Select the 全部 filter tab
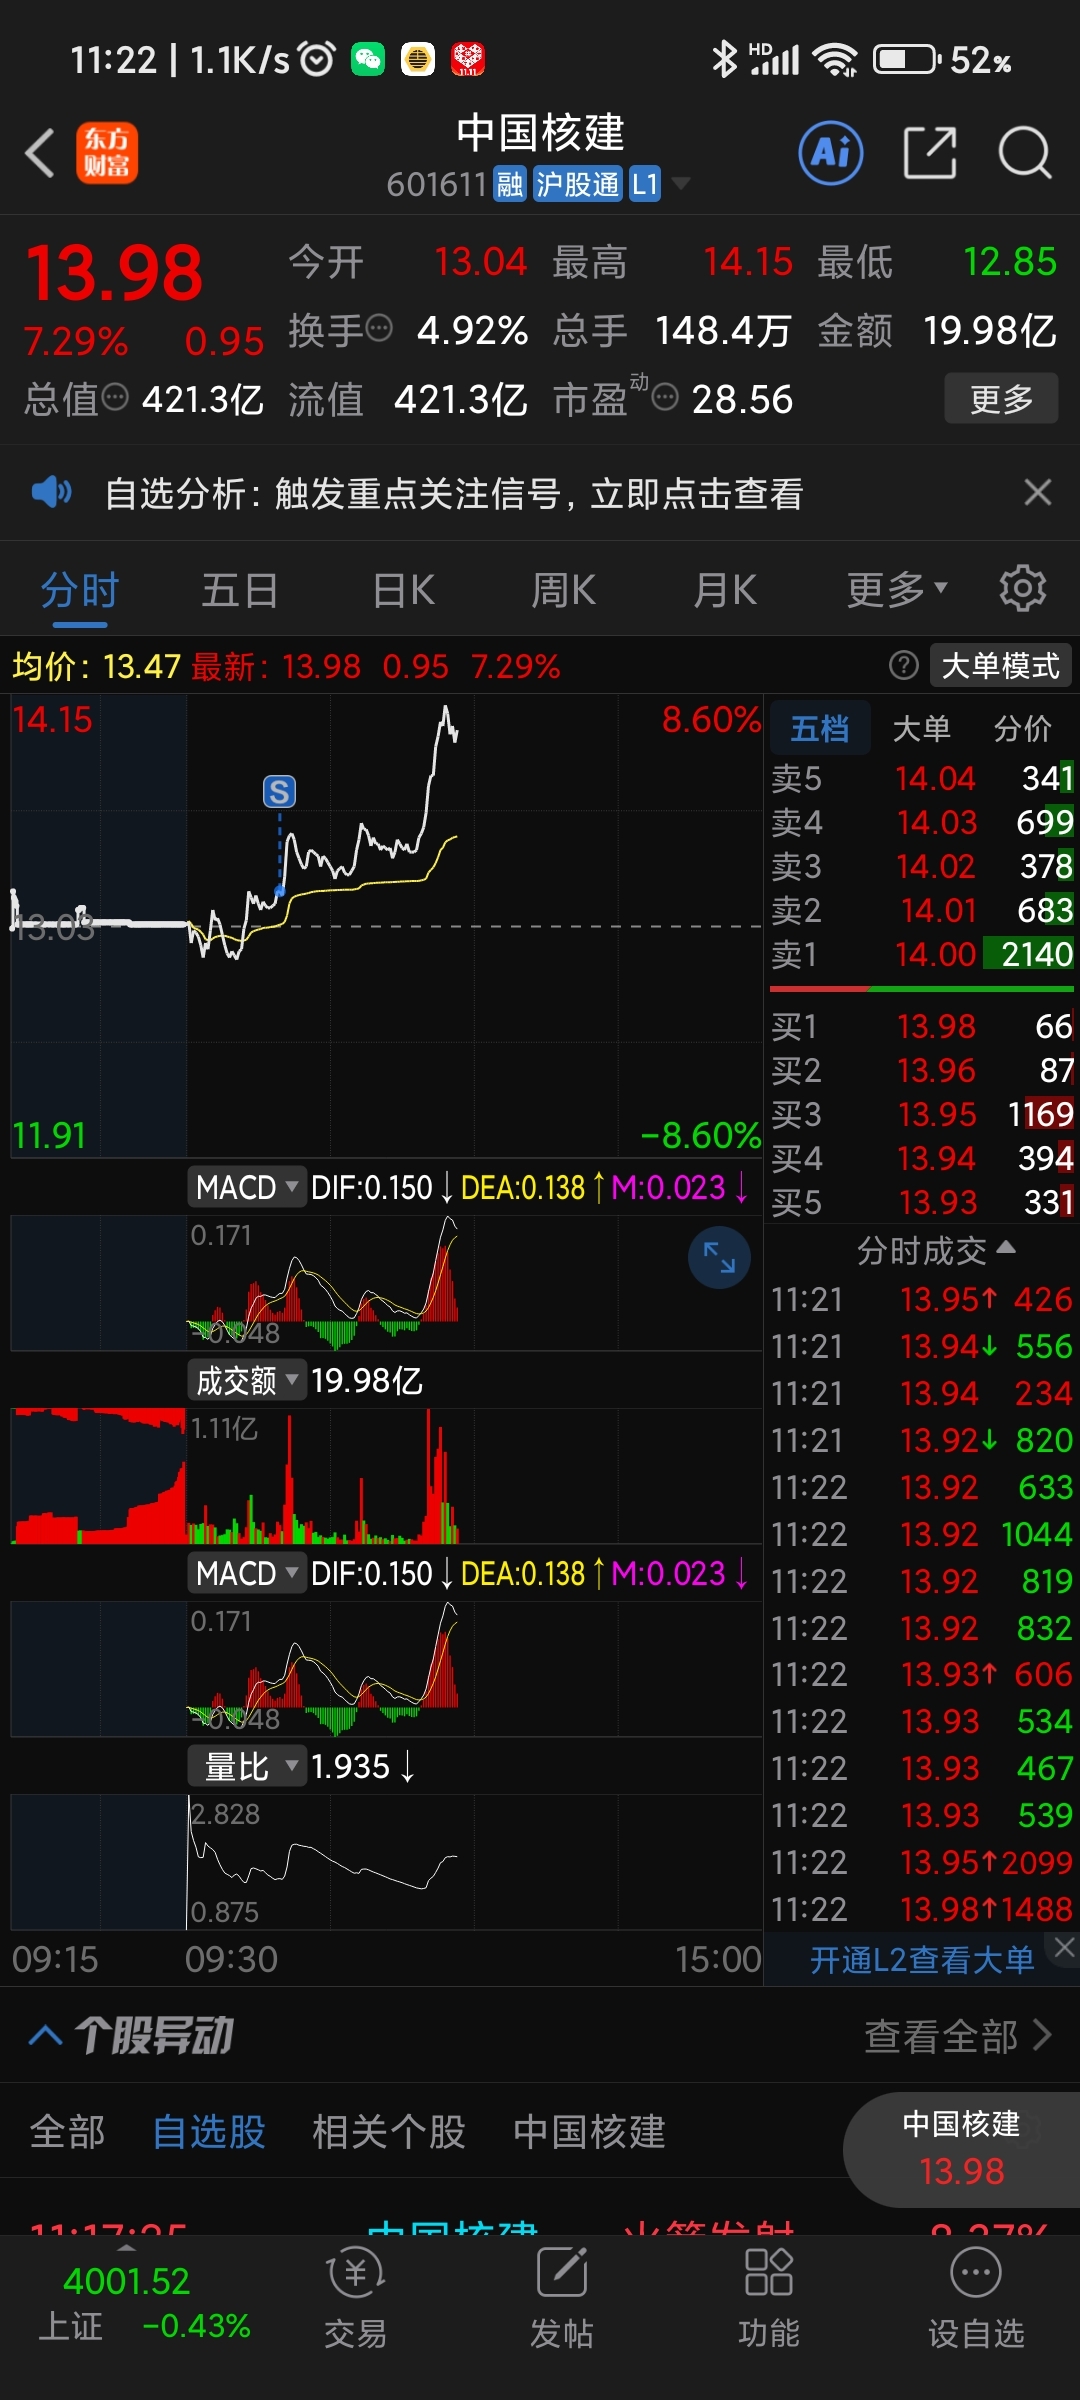This screenshot has width=1080, height=2400. 67,2131
